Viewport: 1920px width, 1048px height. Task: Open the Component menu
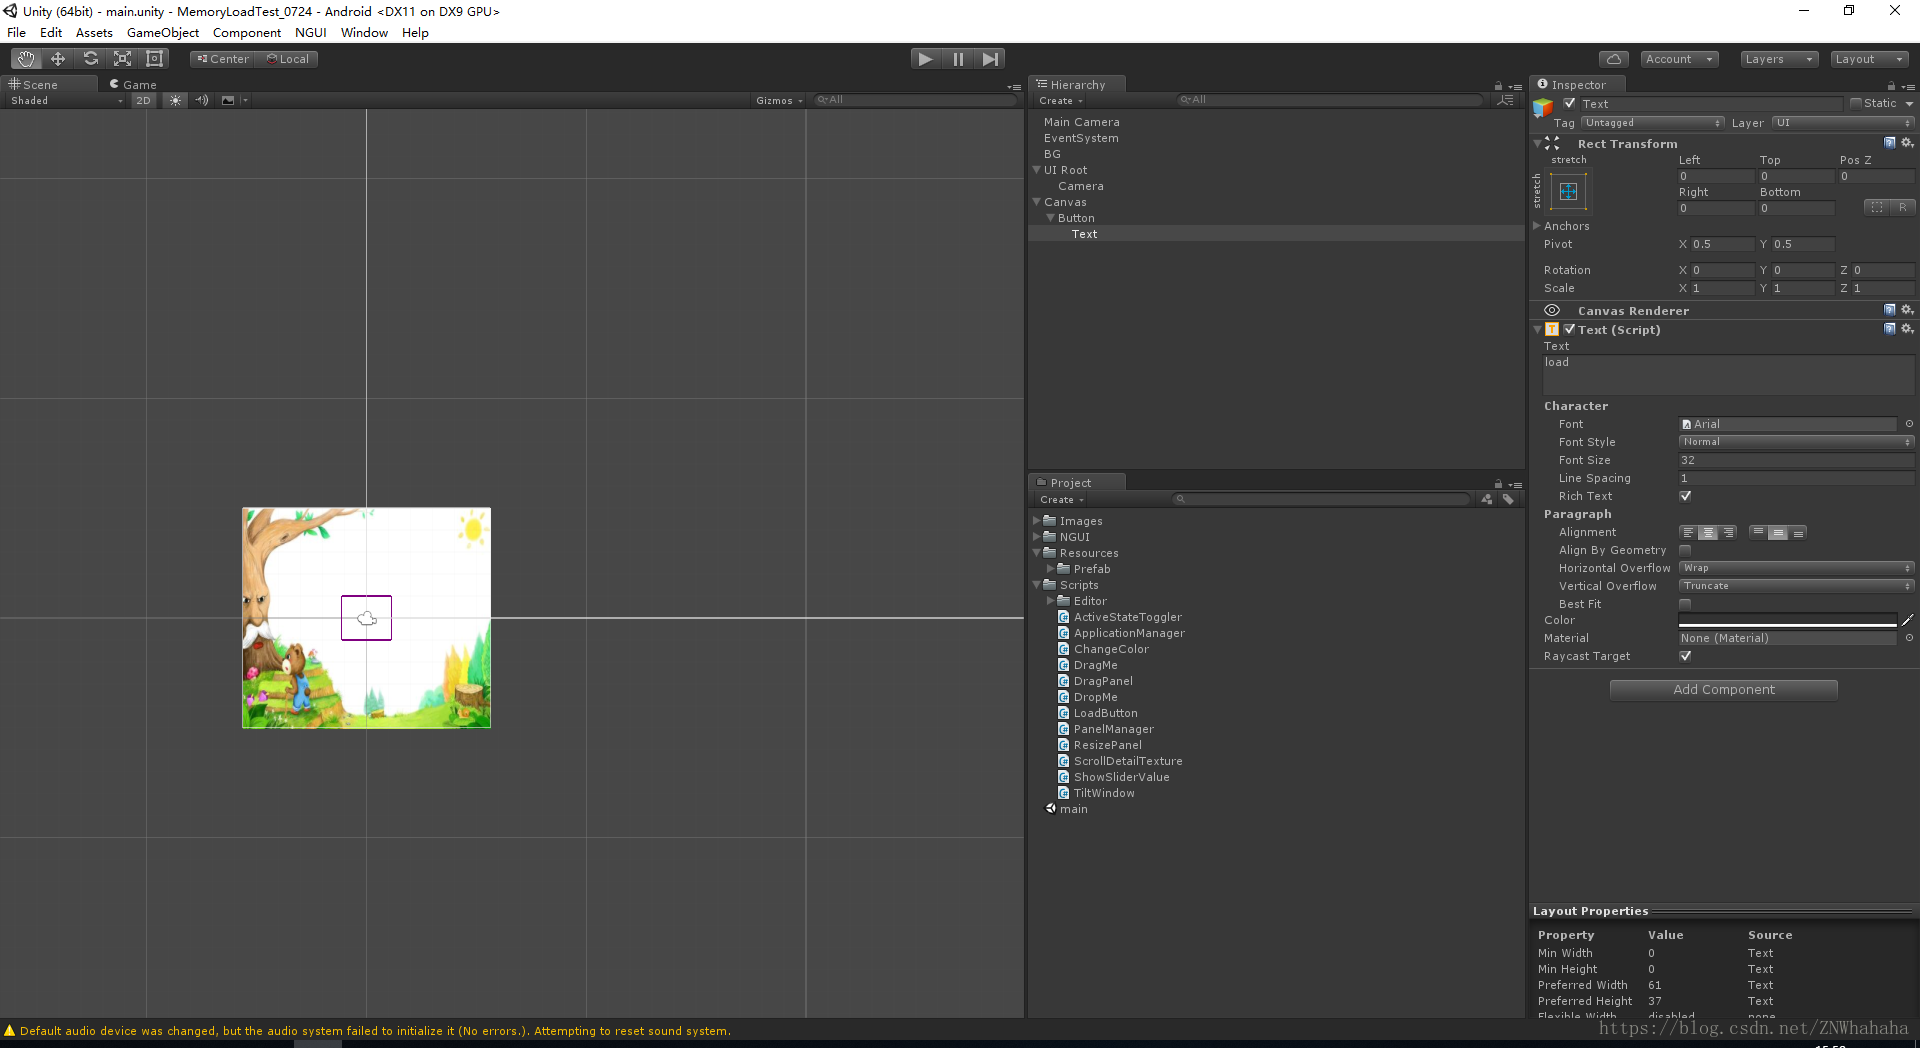pyautogui.click(x=247, y=33)
